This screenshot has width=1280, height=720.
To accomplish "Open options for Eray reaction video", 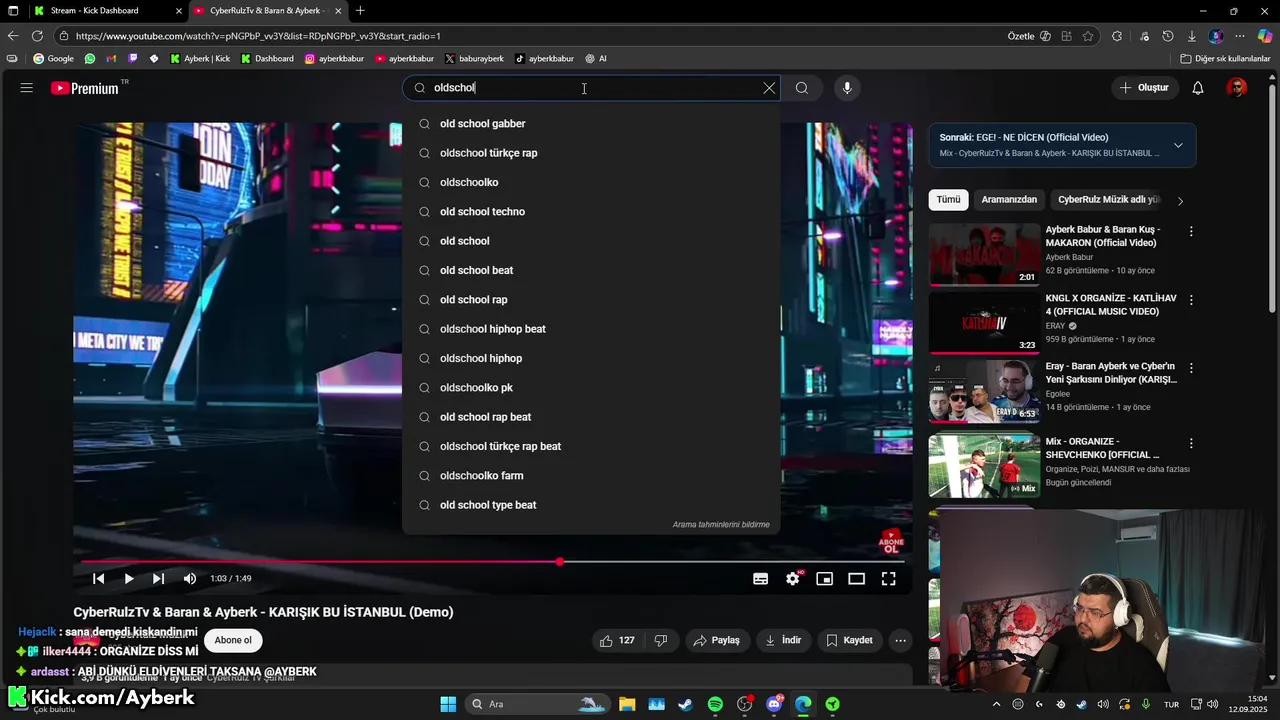I will [x=1191, y=368].
